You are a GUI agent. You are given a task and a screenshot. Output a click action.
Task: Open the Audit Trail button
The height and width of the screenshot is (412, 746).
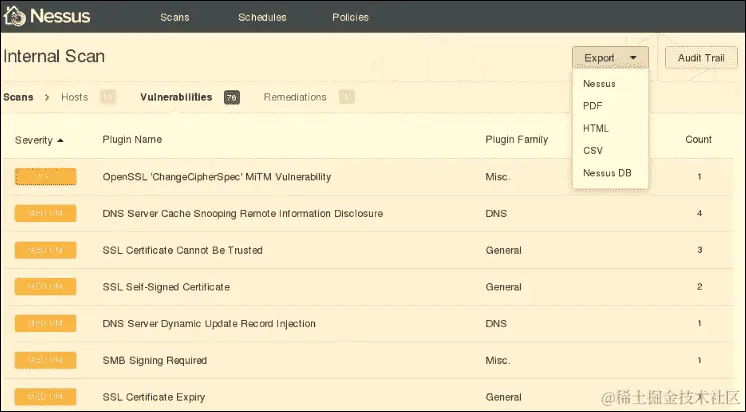point(701,58)
